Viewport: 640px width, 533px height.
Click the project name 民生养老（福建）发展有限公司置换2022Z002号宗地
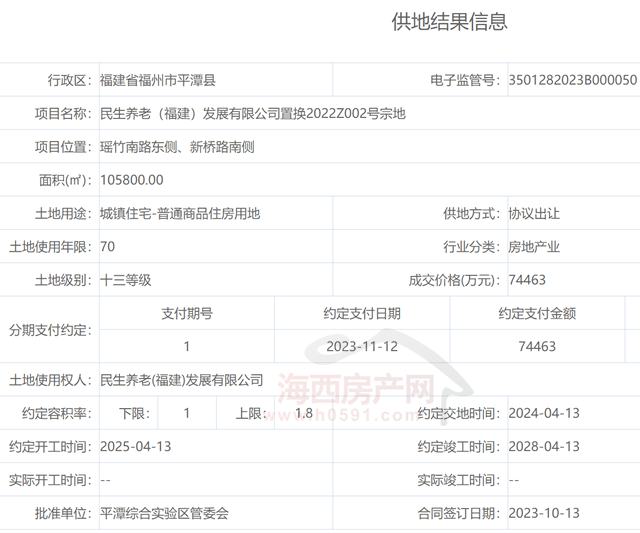[x=253, y=113]
